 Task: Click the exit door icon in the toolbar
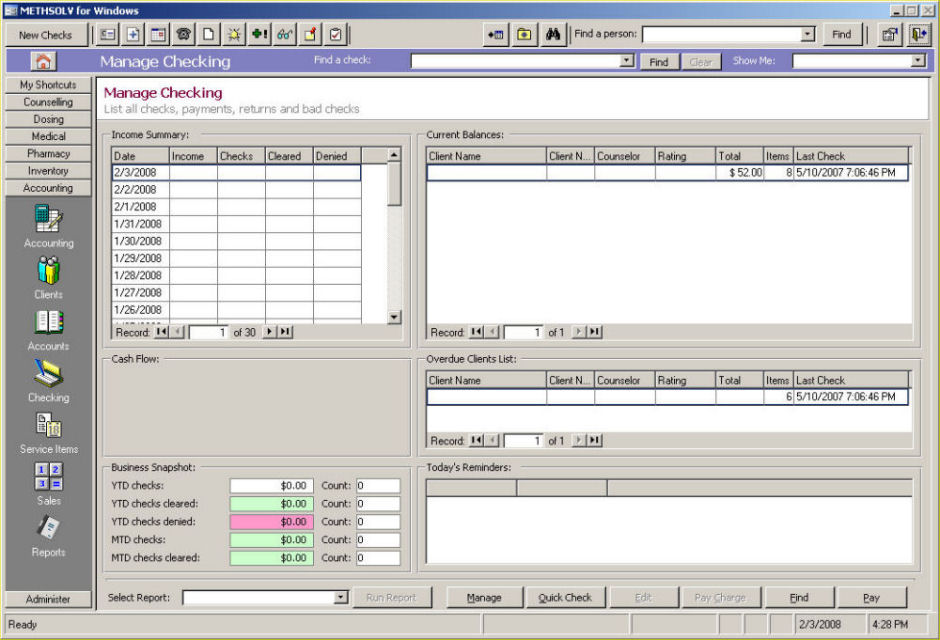[x=918, y=35]
